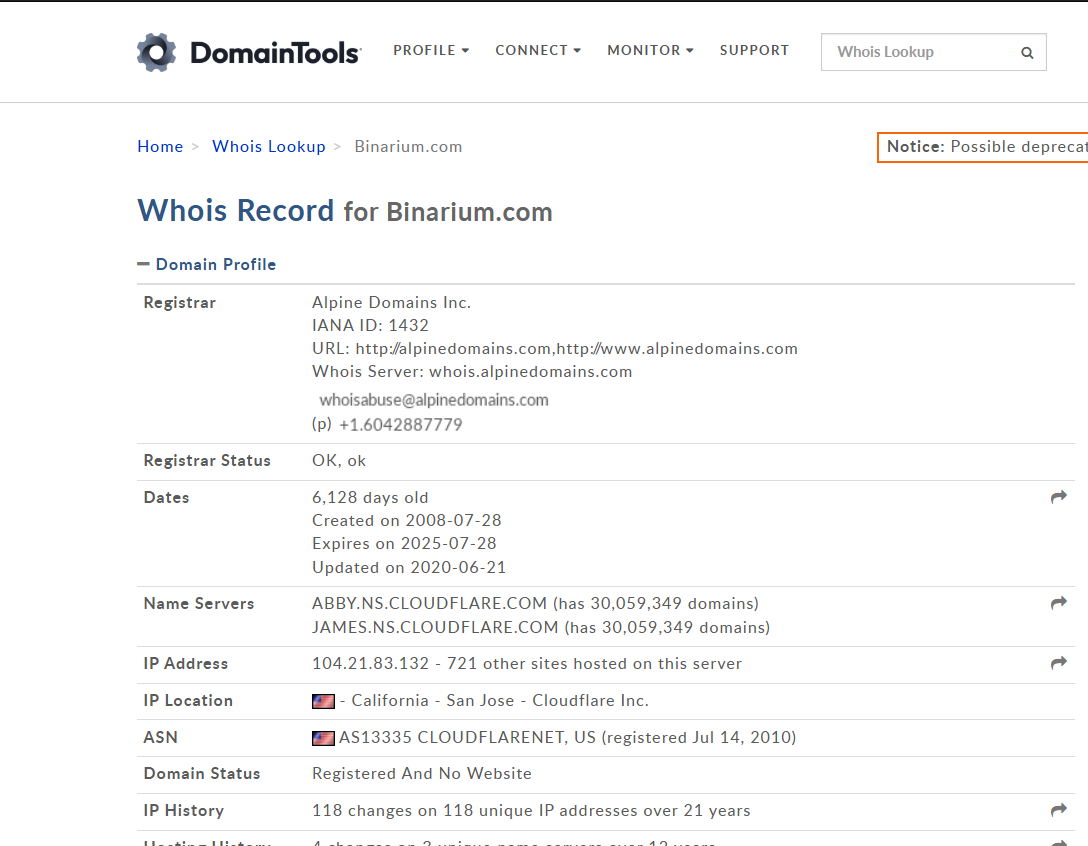Screen dimensions: 1088x846
Task: Click the Name Servers row label
Action: tap(199, 604)
